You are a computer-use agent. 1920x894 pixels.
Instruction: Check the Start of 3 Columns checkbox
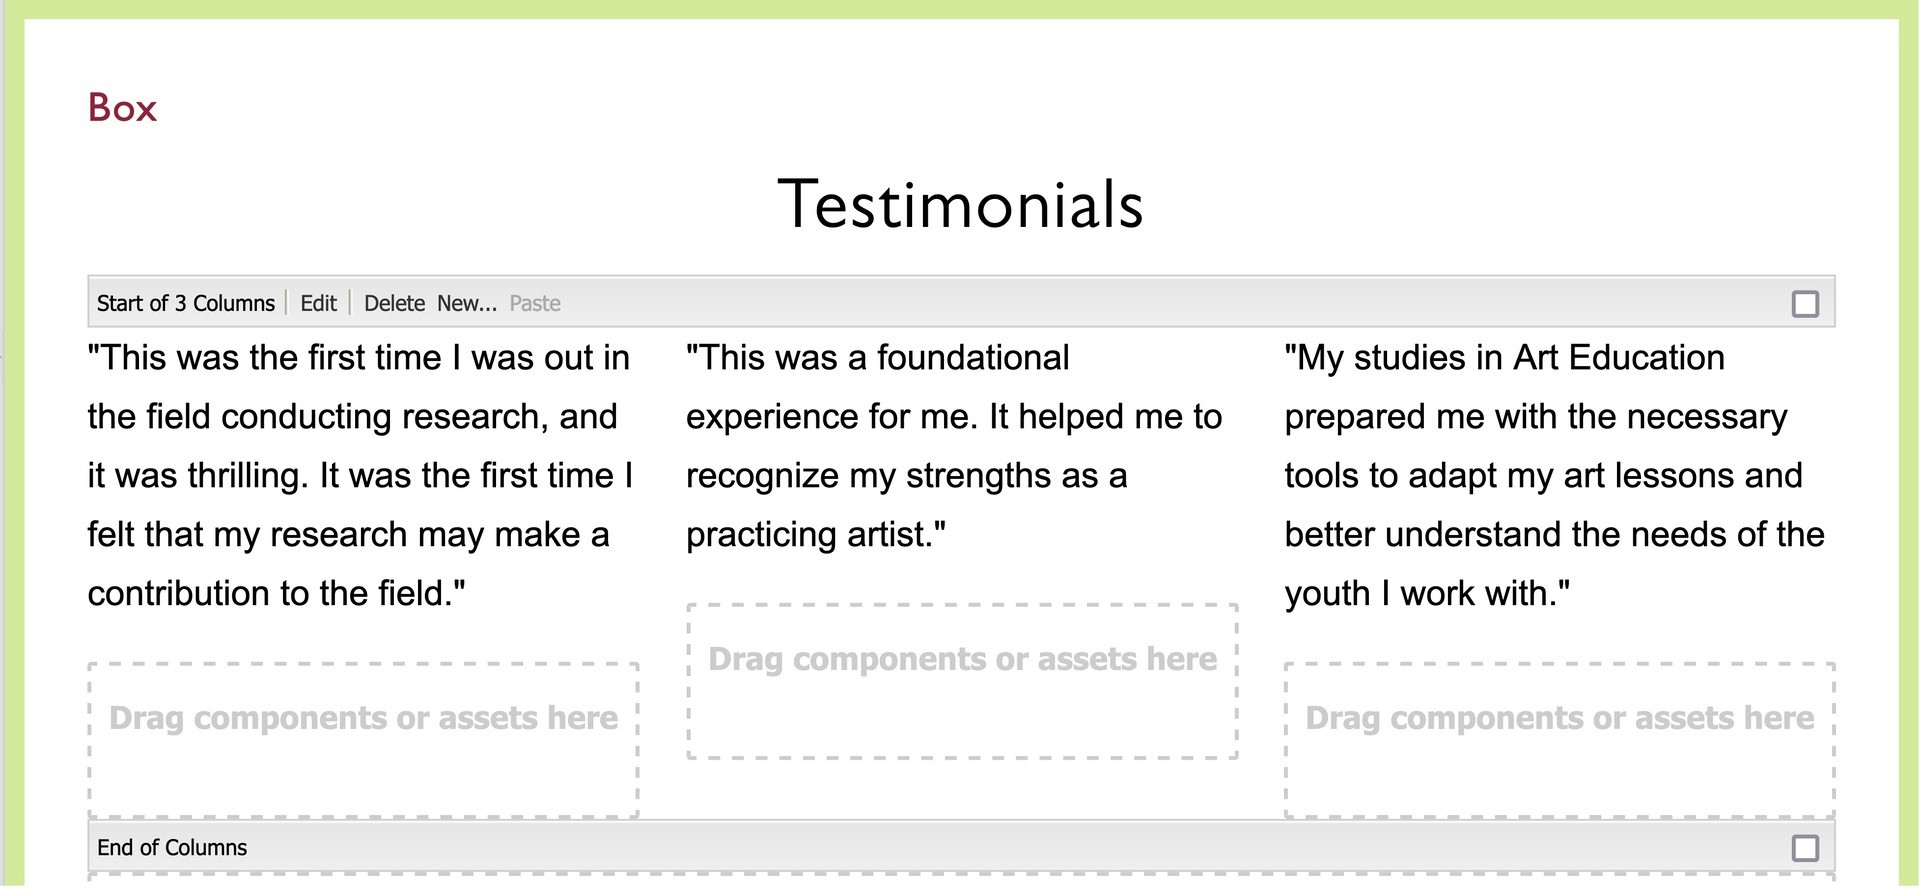(x=1805, y=304)
